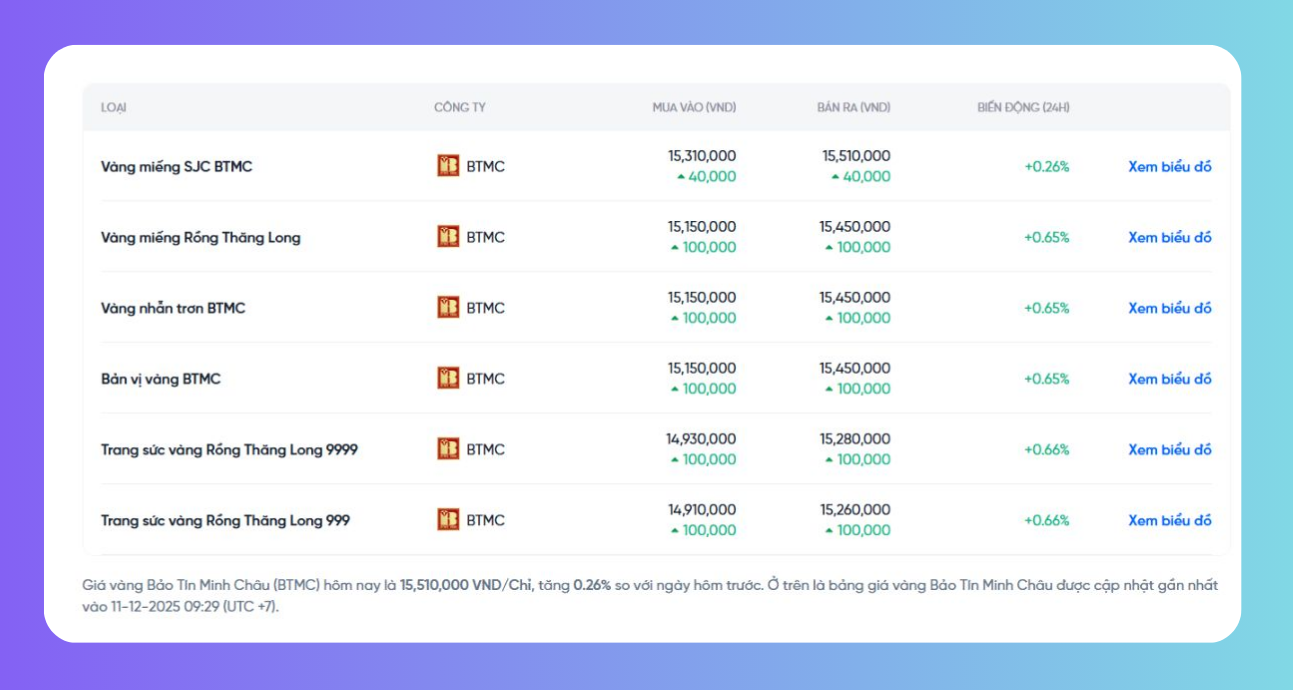
Task: Click BTMC logo for Trang sức Rồng Thăng Long 999
Action: coord(448,520)
